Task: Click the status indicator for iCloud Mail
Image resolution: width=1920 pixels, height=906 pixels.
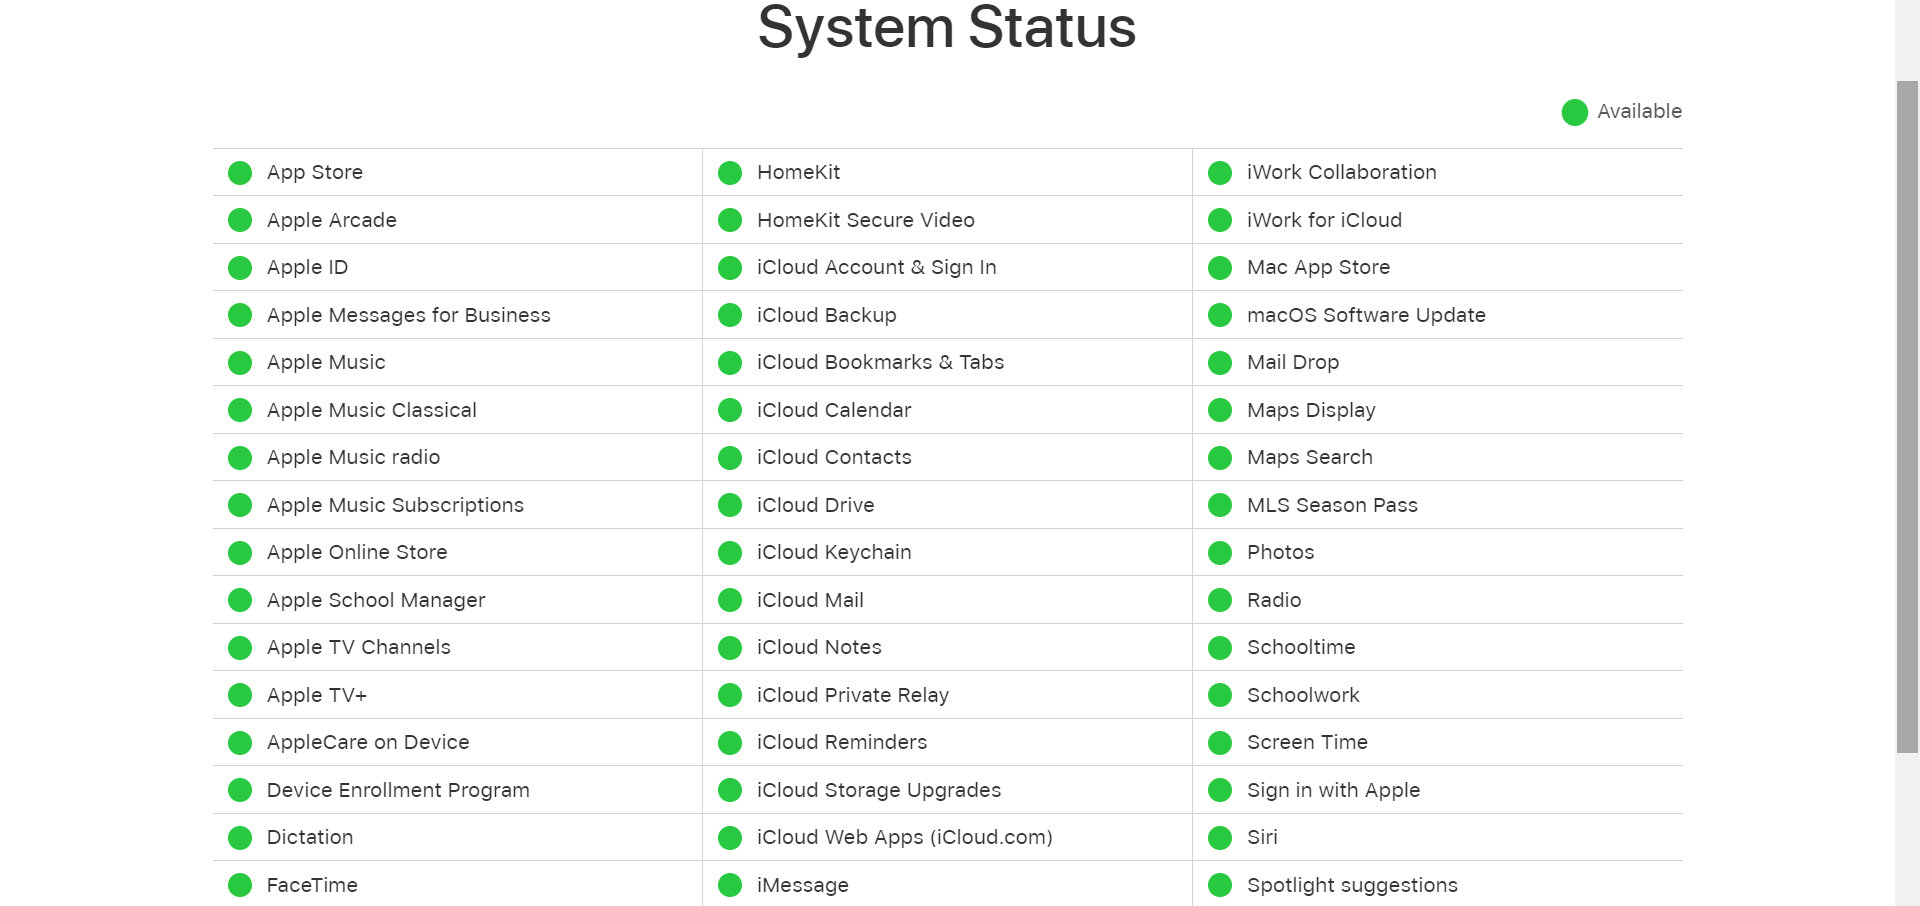Action: click(x=729, y=600)
